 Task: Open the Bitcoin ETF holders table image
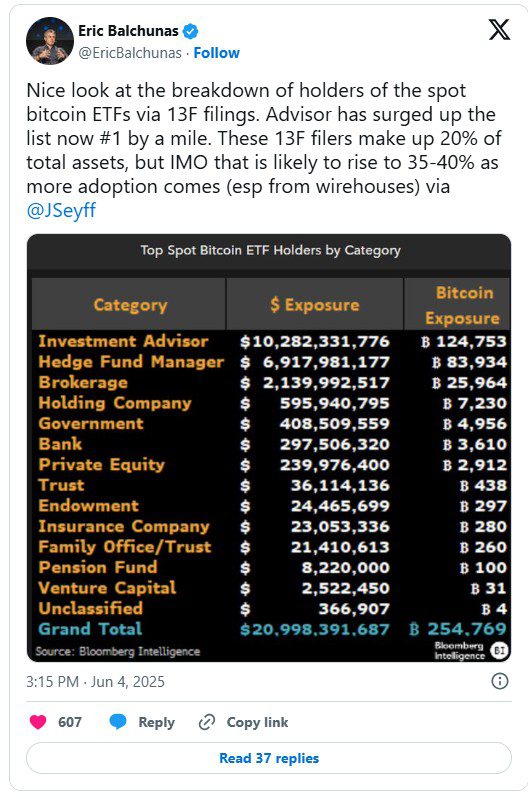pyautogui.click(x=269, y=448)
